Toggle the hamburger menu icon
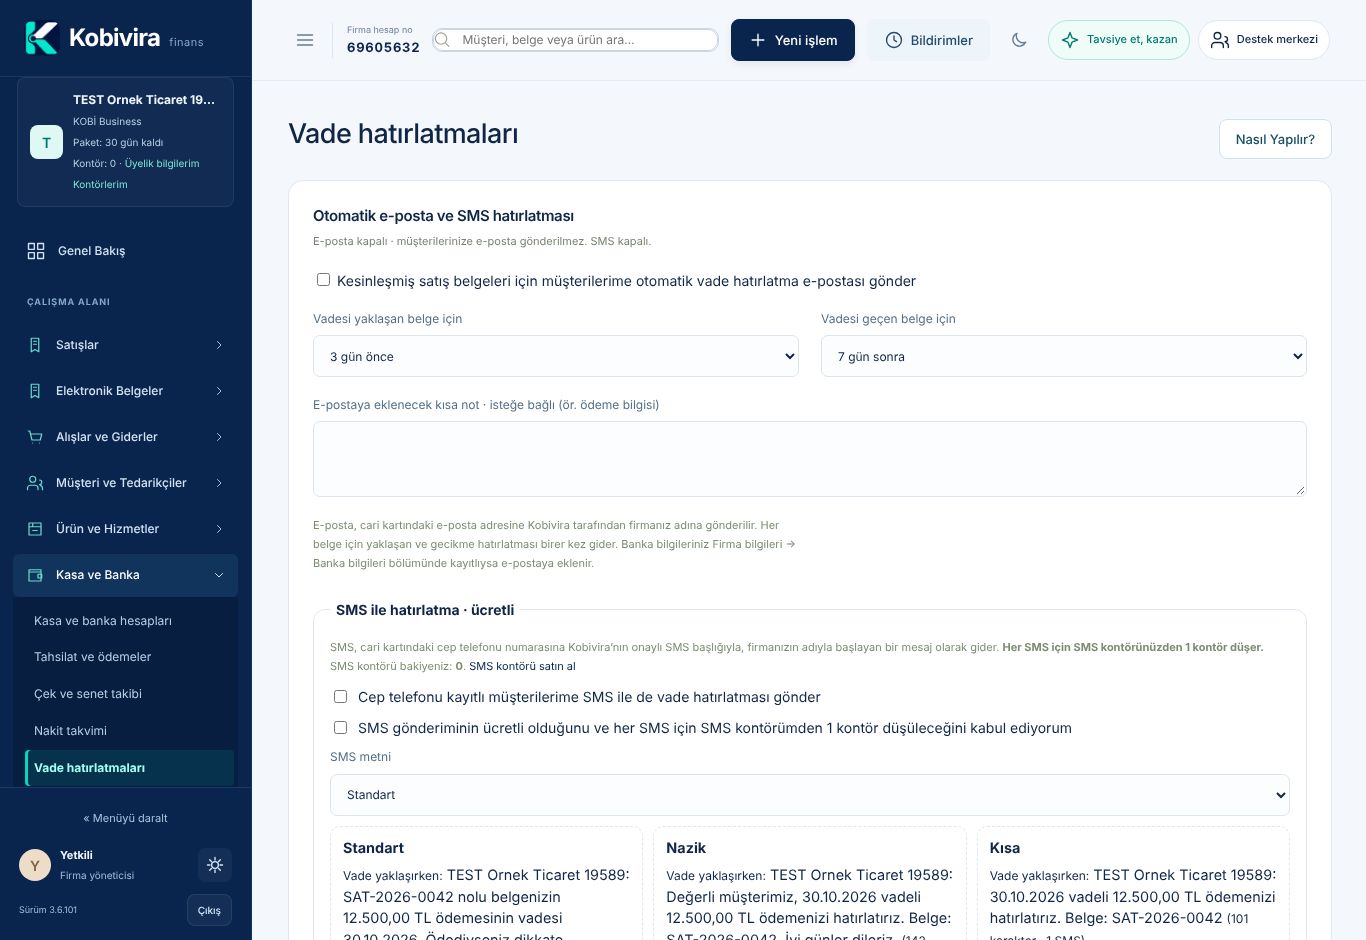Viewport: 1366px width, 940px height. [x=305, y=40]
